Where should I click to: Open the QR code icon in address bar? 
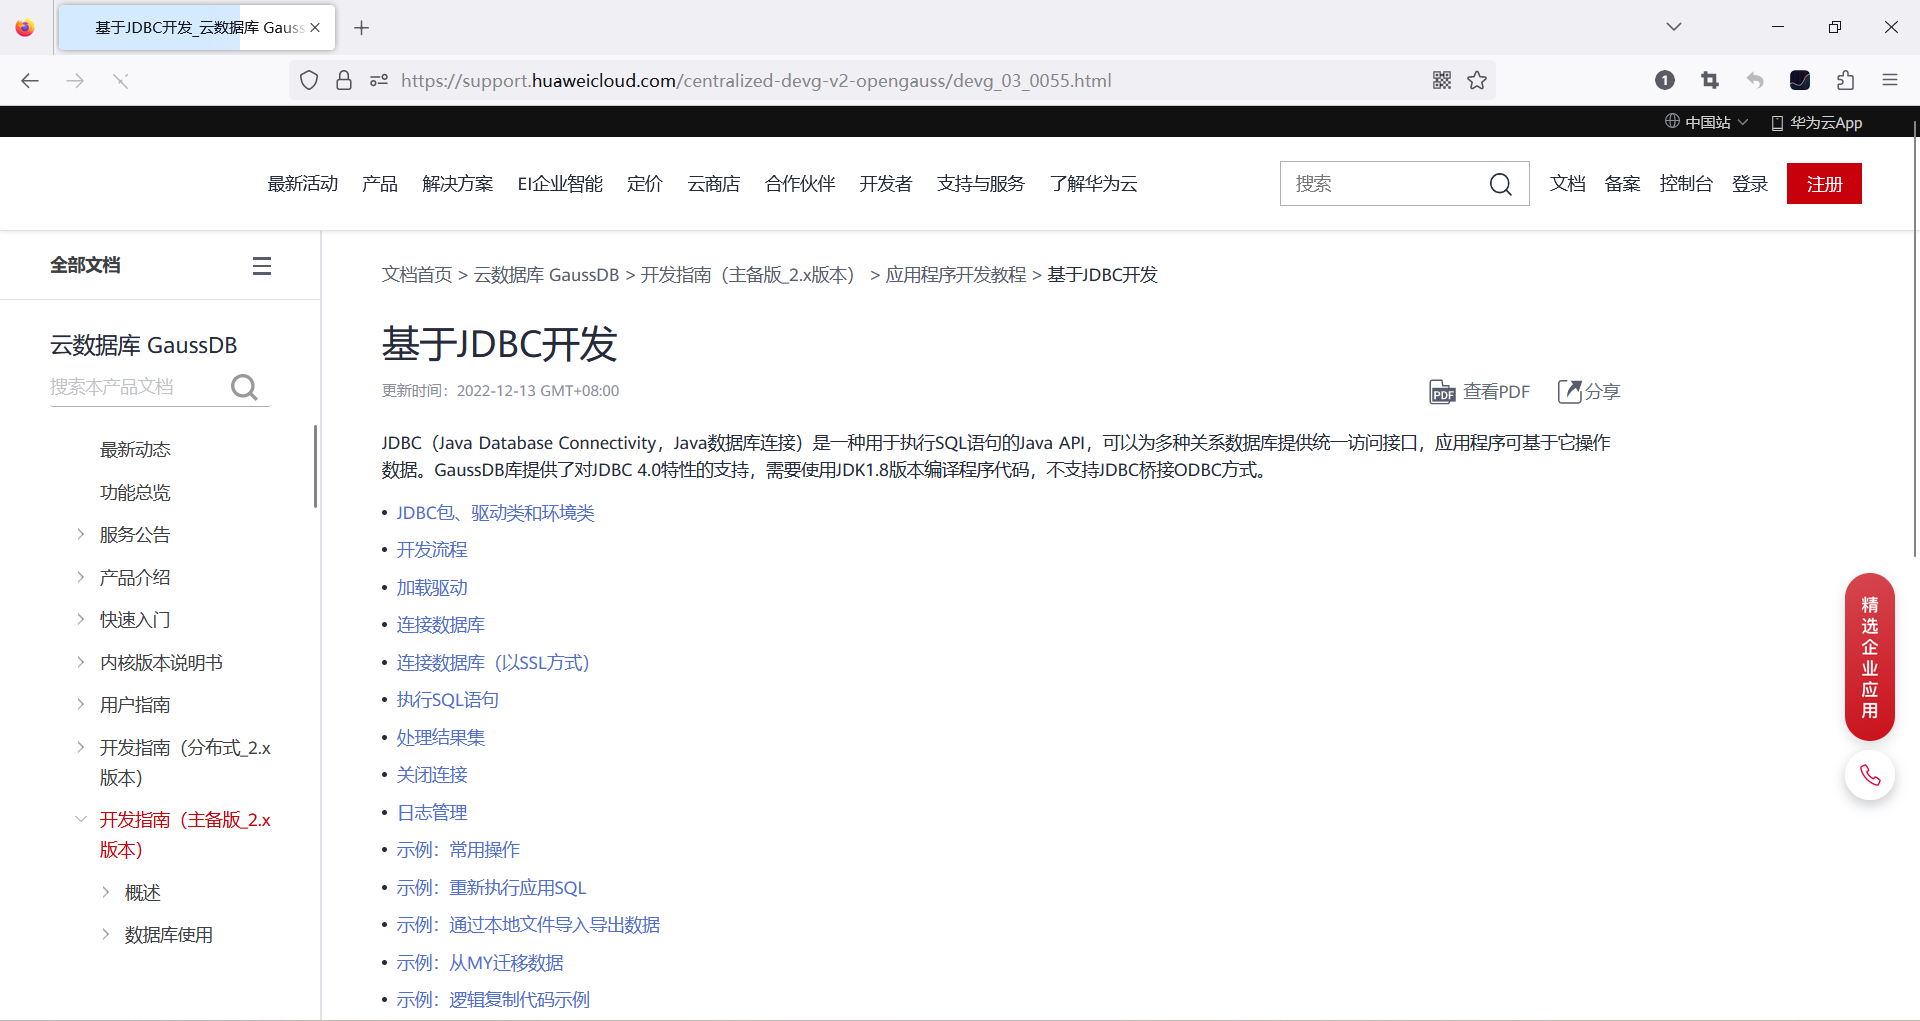[1442, 80]
